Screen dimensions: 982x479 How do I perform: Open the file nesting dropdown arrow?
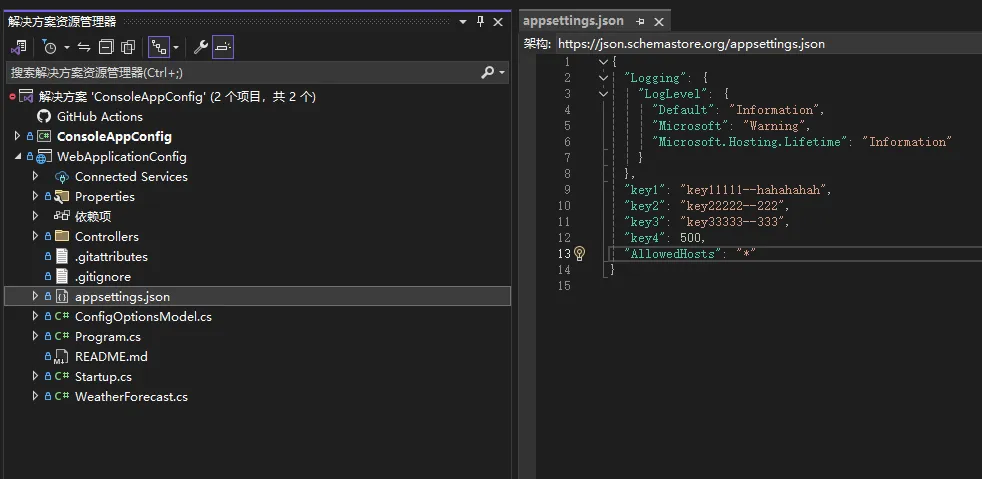176,48
